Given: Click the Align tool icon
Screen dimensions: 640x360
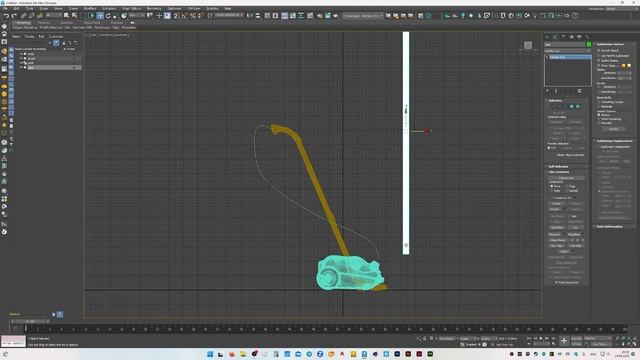Looking at the screenshot, I should [258, 16].
